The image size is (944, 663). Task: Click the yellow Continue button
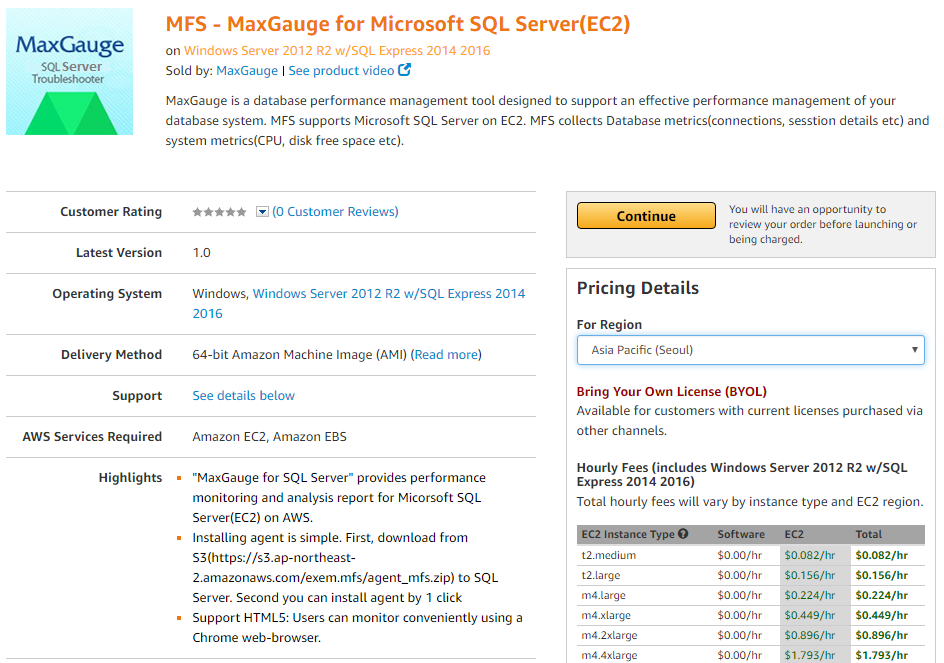coord(646,216)
